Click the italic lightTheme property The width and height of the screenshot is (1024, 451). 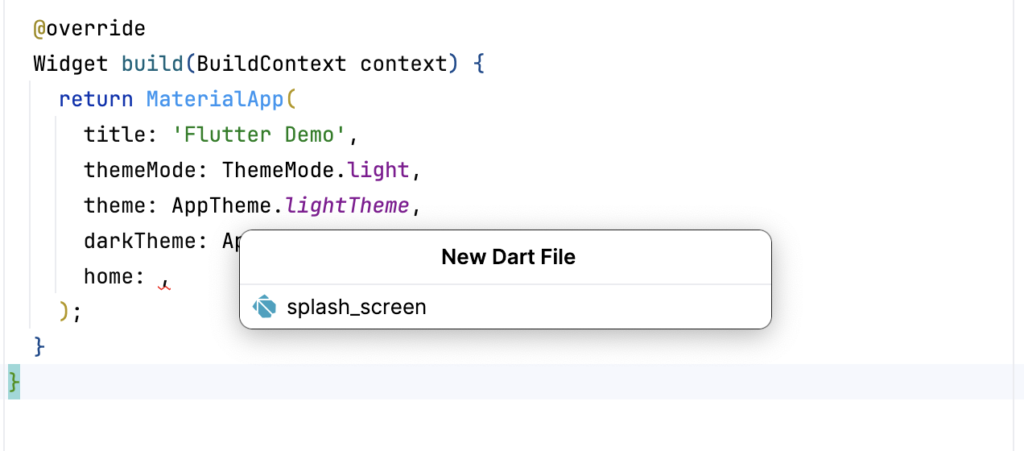(347, 206)
